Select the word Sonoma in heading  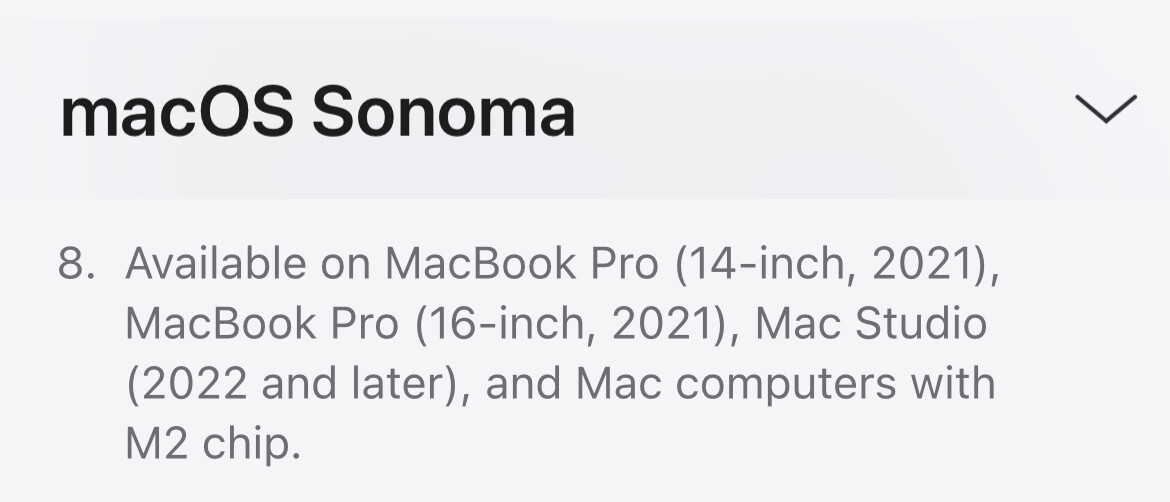(443, 112)
